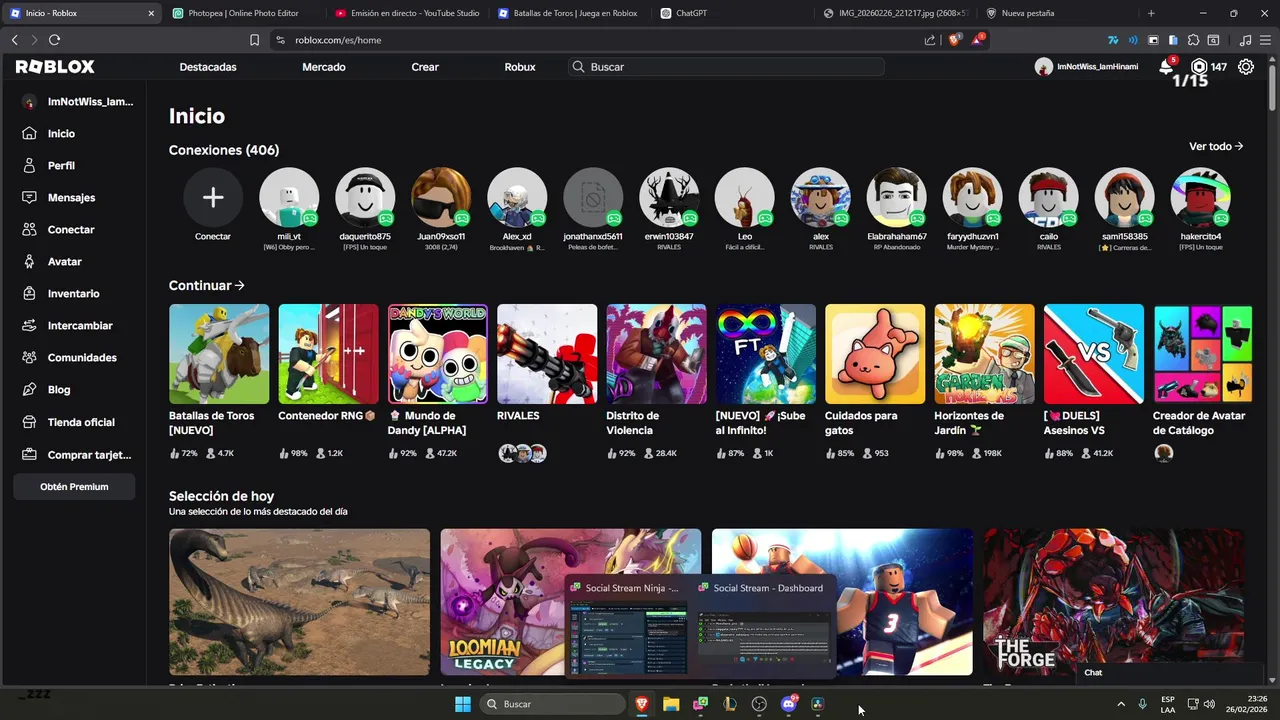Switch to YouTube Studio browser tab

coord(406,13)
